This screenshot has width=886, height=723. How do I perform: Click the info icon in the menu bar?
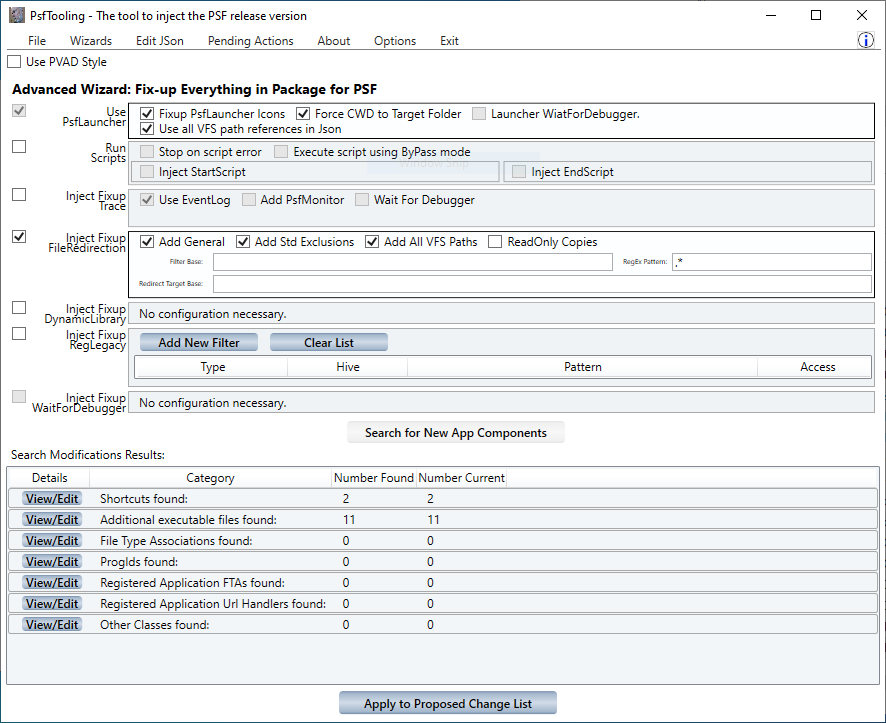[866, 40]
